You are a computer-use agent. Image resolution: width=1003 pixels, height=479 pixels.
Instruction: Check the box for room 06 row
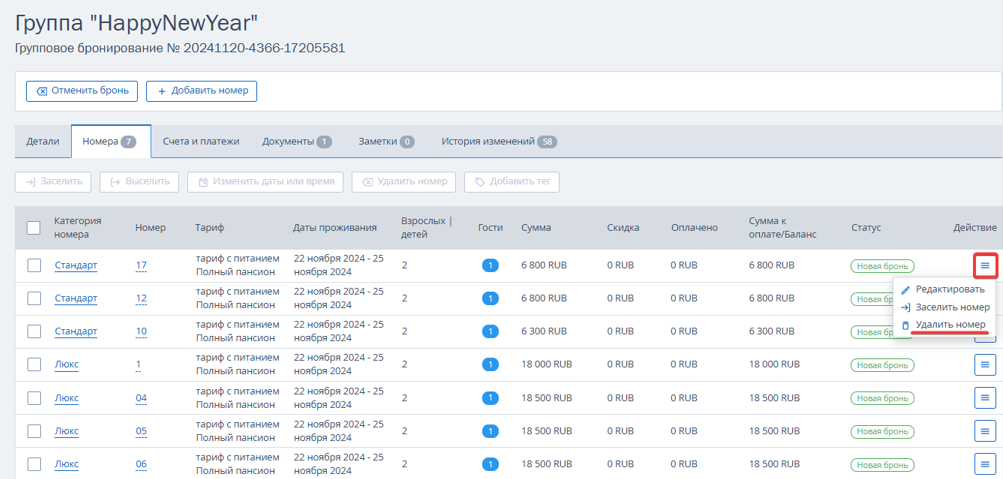point(34,464)
